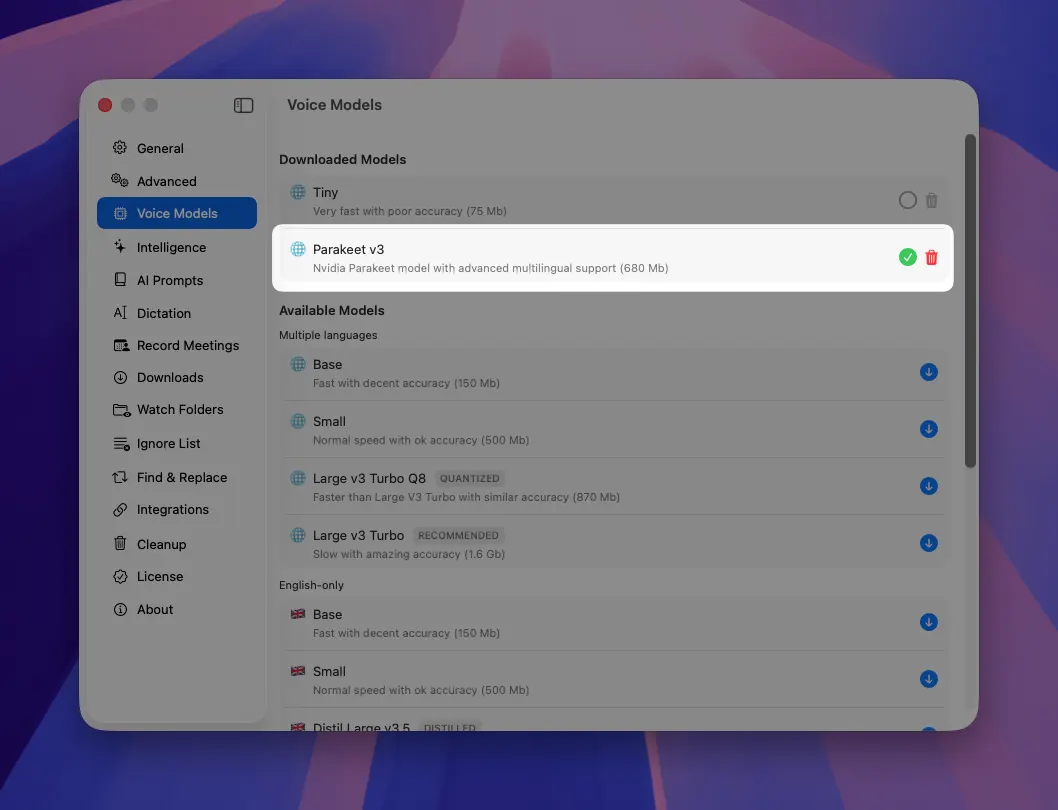Open the License section
1058x810 pixels.
[177, 576]
